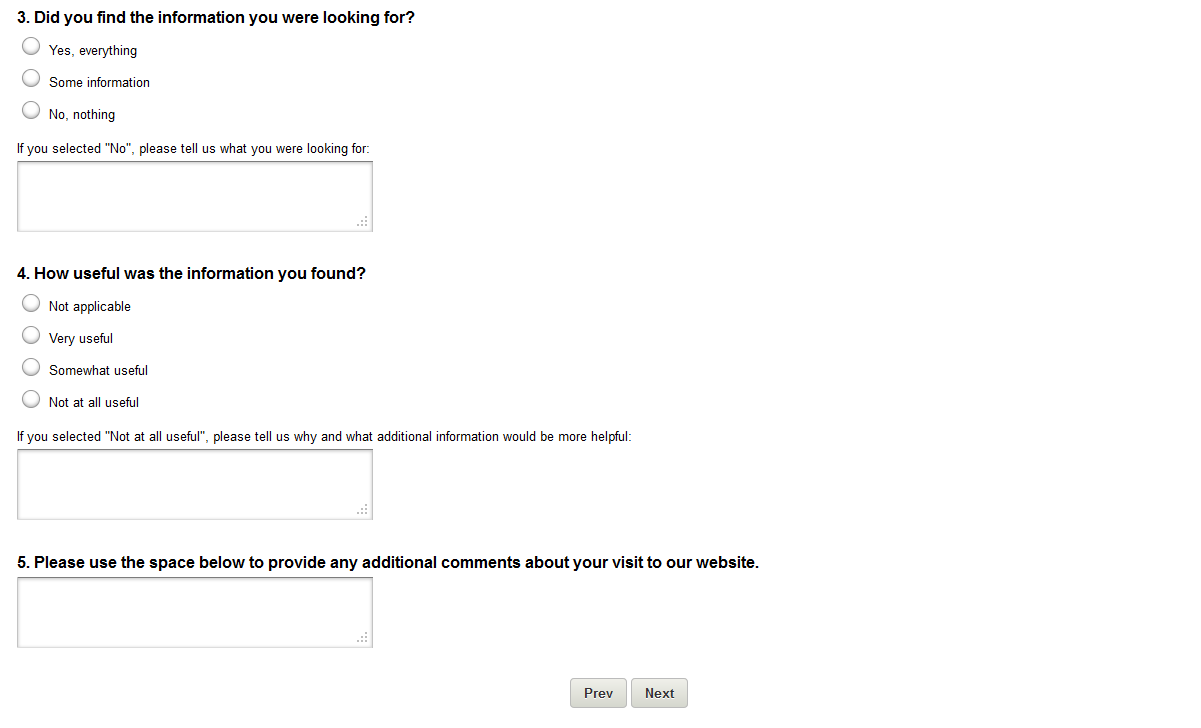Pick the "Not at all useful" radio button
The width and height of the screenshot is (1201, 728).
click(31, 398)
